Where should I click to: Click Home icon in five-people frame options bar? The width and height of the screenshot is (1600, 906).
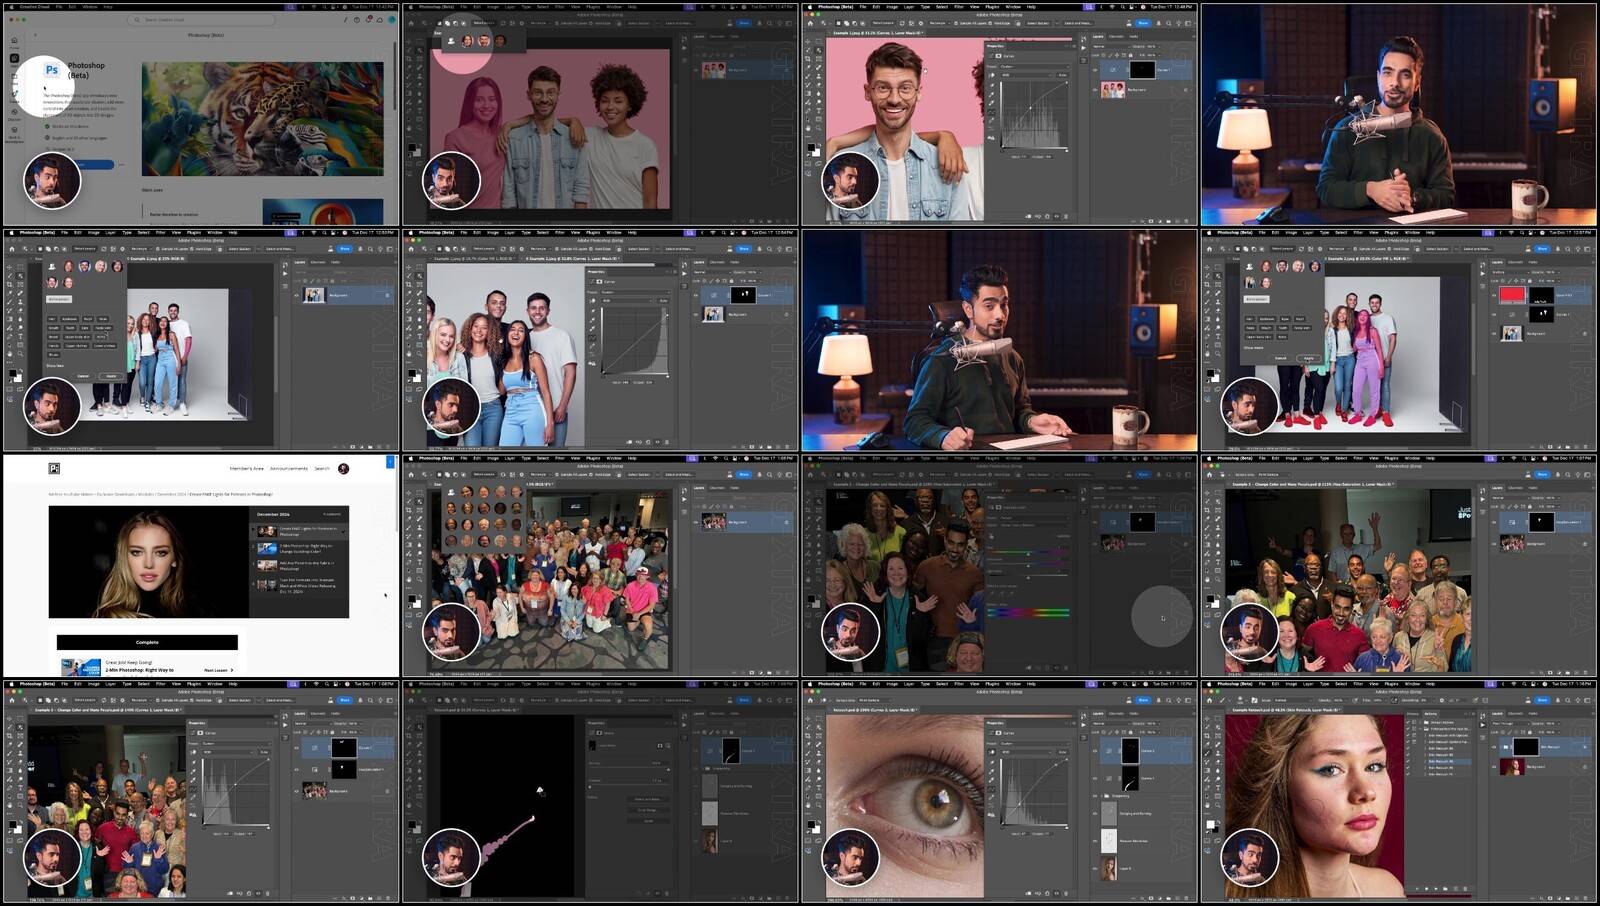11,249
